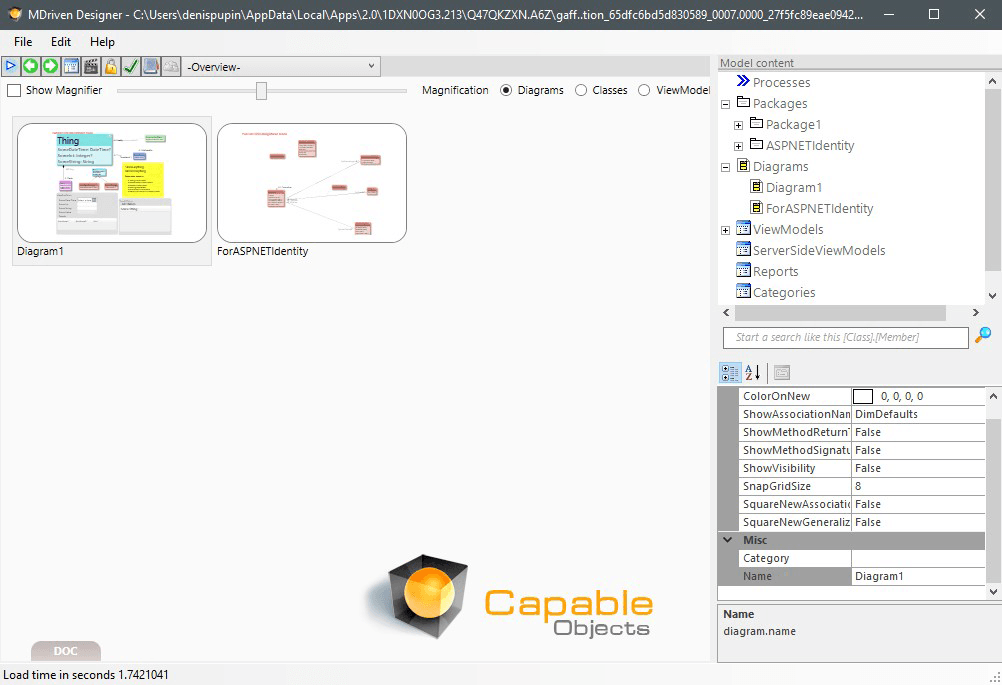Click the ColorOnNew color swatch
The image size is (1002, 685).
click(863, 397)
